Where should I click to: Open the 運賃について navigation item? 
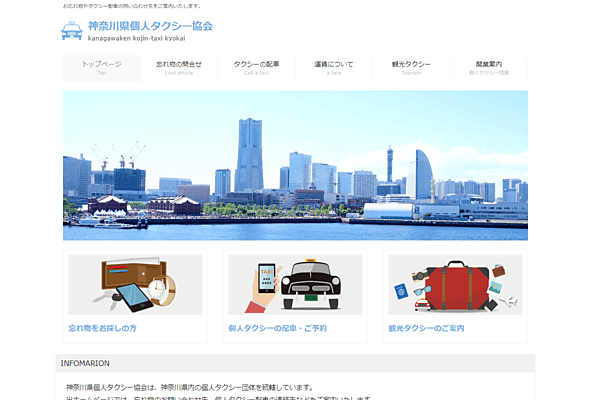[334, 67]
